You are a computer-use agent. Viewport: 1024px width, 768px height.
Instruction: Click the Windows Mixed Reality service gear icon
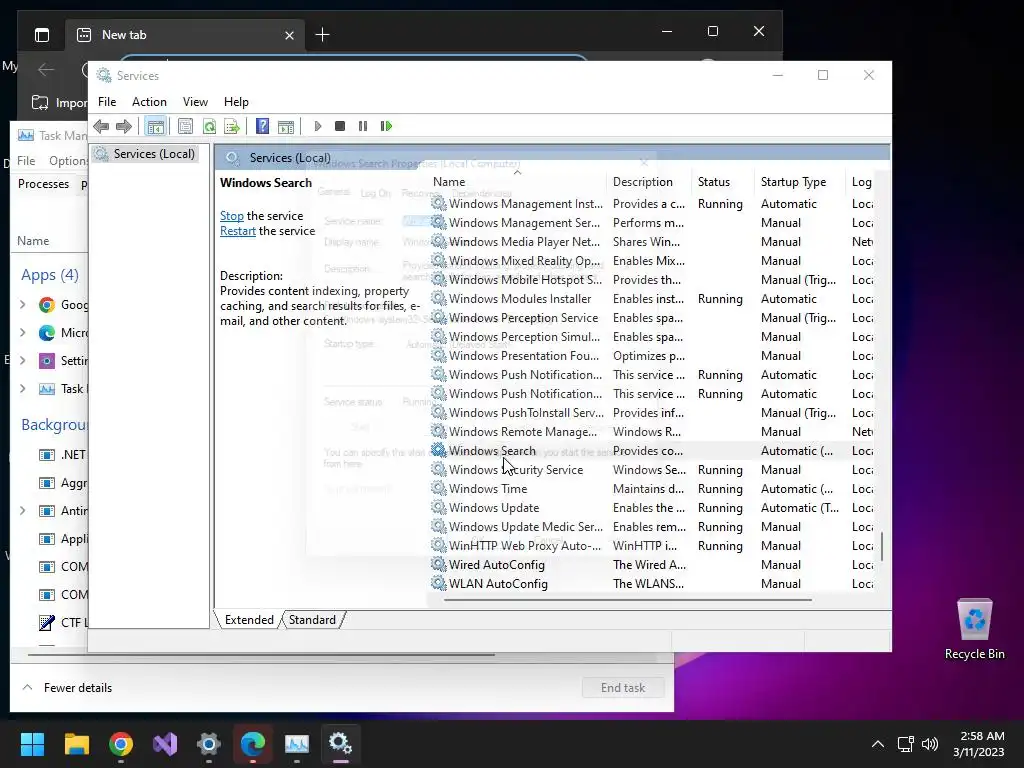[438, 261]
